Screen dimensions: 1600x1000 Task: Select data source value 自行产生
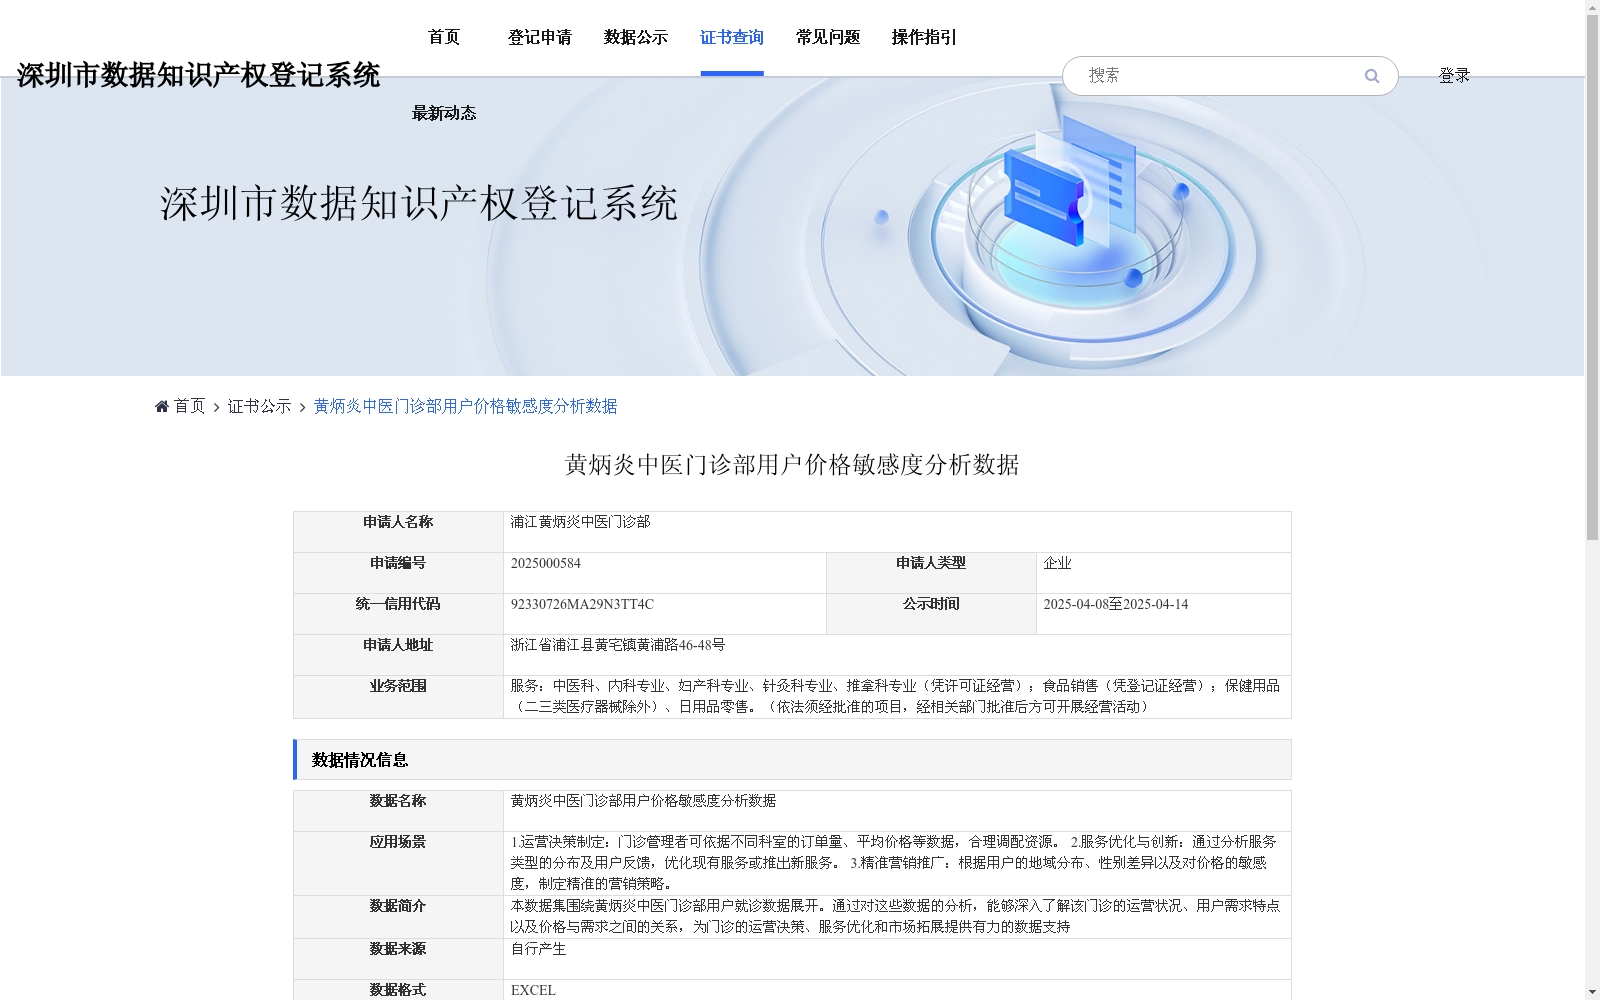pos(539,949)
